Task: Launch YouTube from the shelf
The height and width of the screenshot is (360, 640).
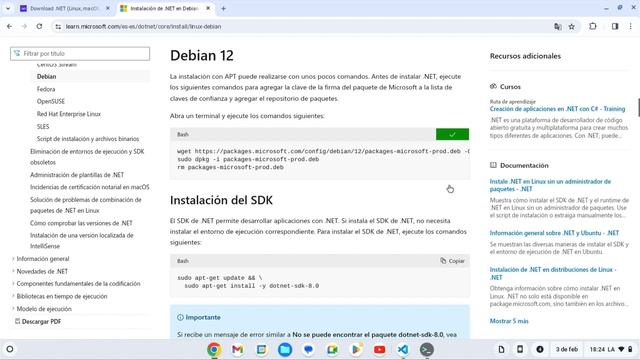Action: pyautogui.click(x=380, y=349)
